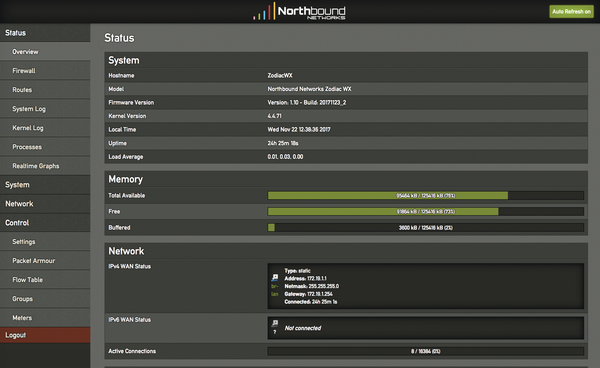Screen dimensions: 600x368
Task: Select the Uptime value 24h 25m 18s
Action: 283,143
